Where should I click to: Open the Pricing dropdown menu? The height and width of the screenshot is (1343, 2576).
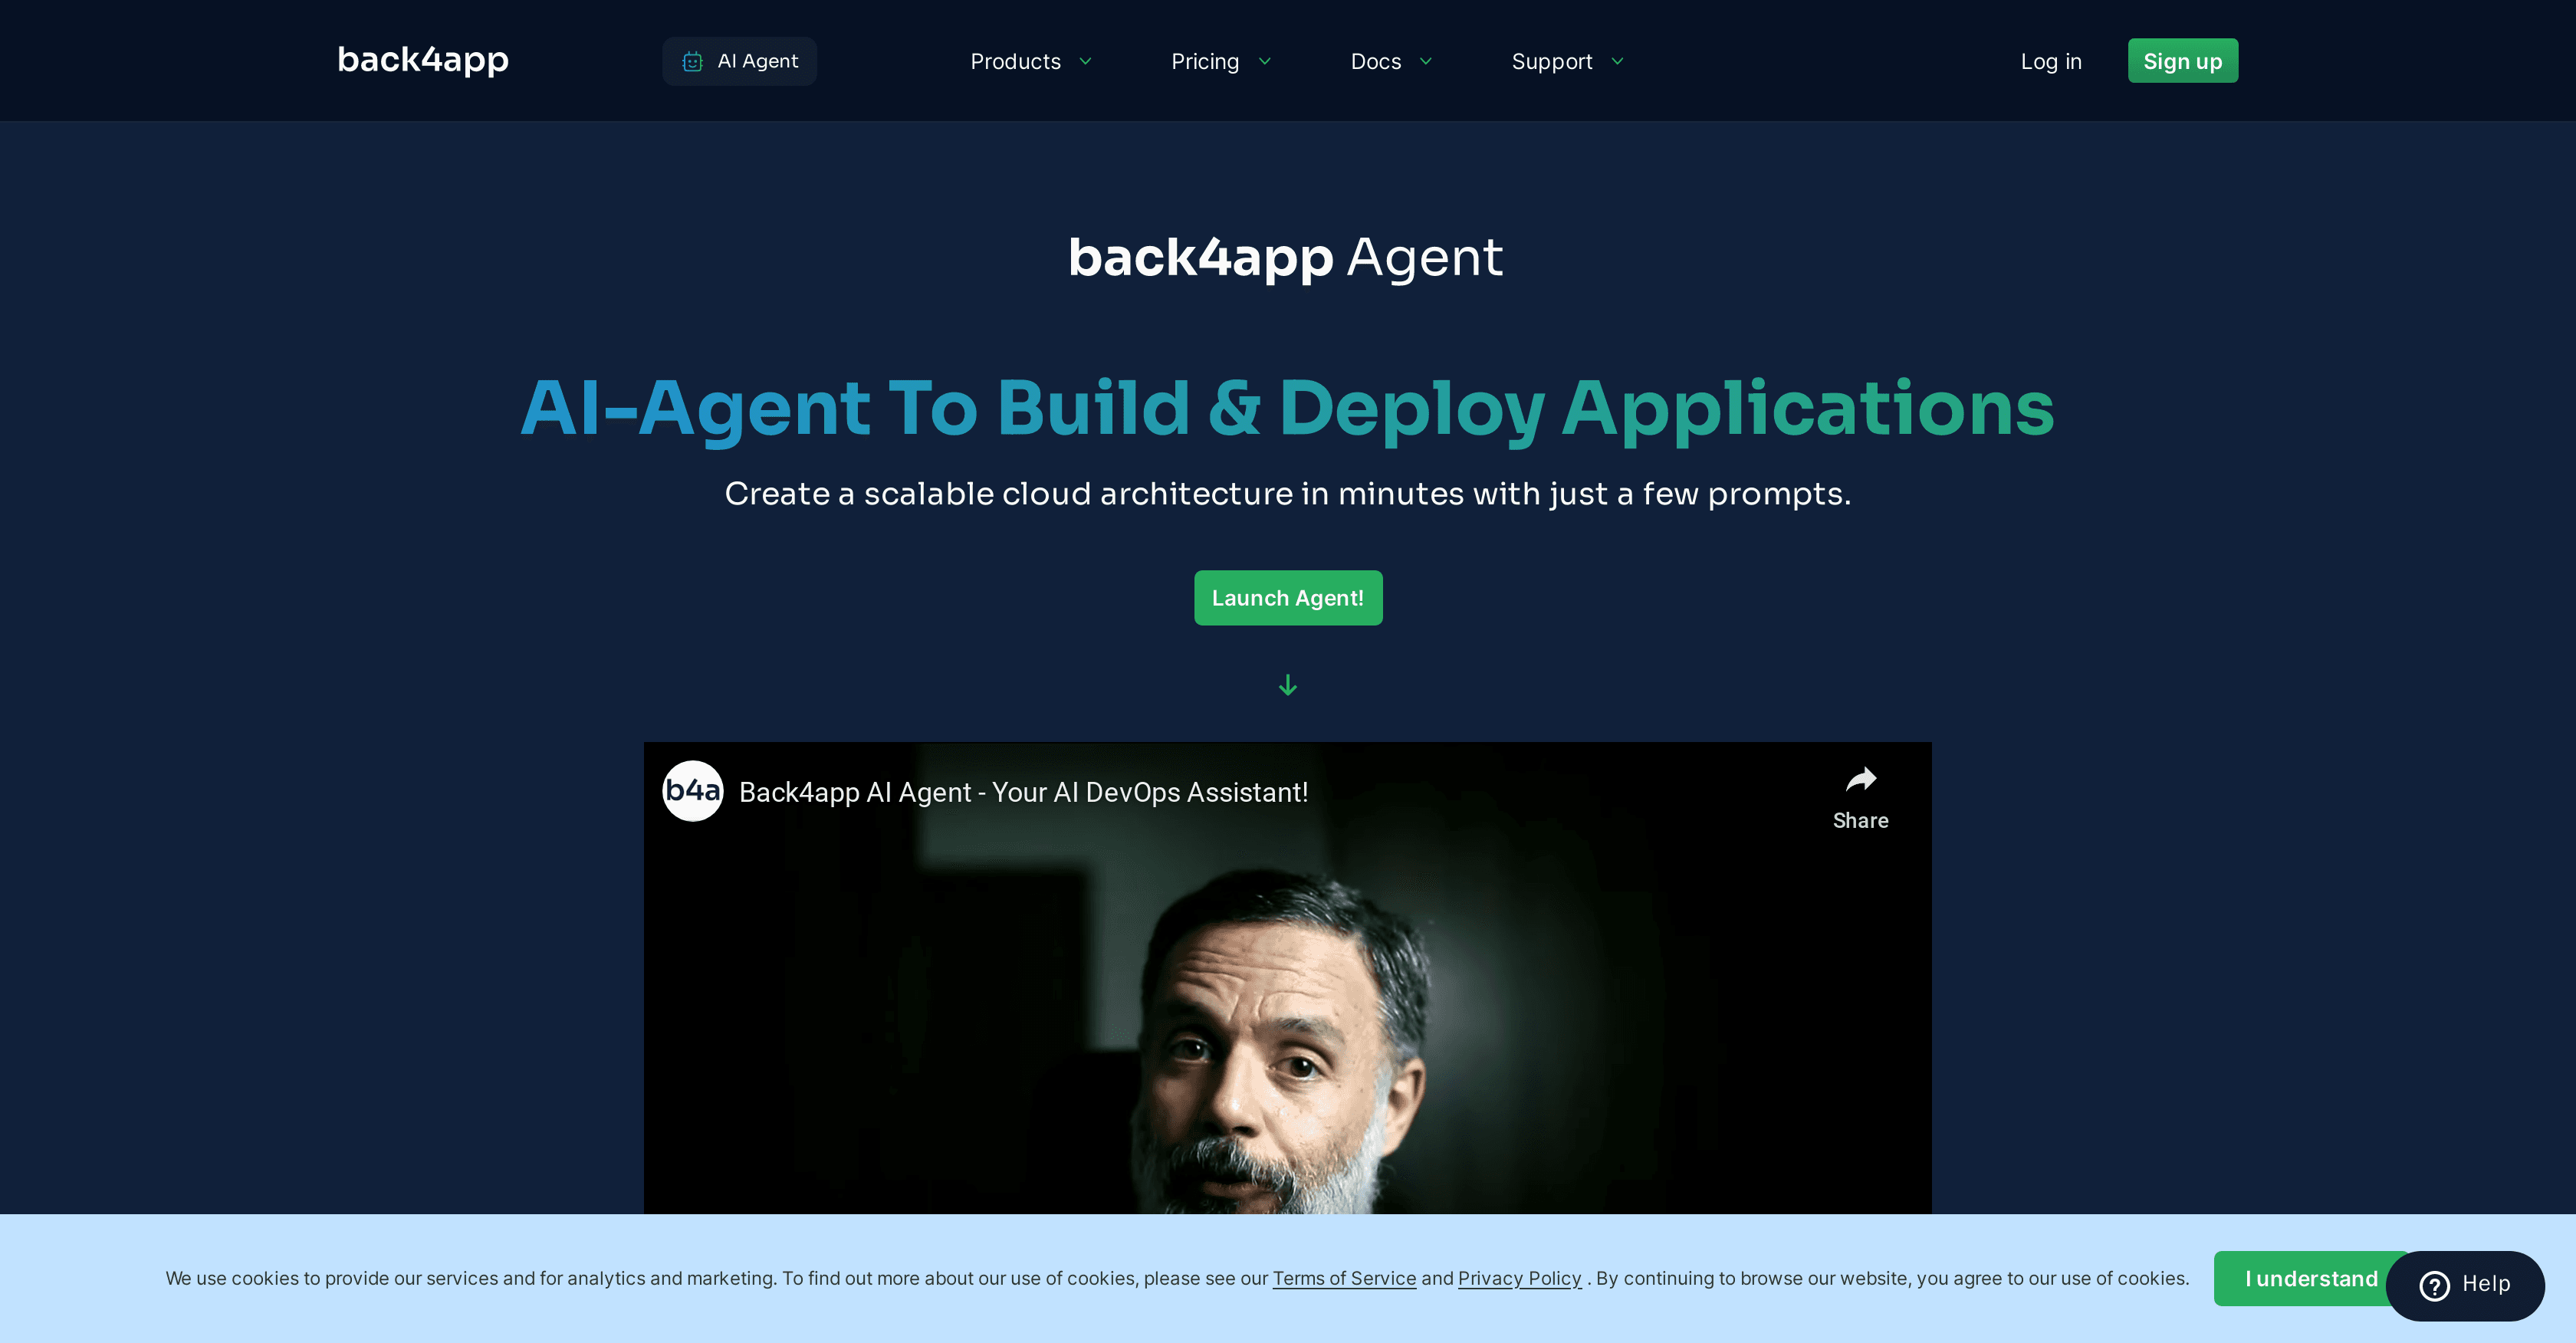coord(1220,61)
